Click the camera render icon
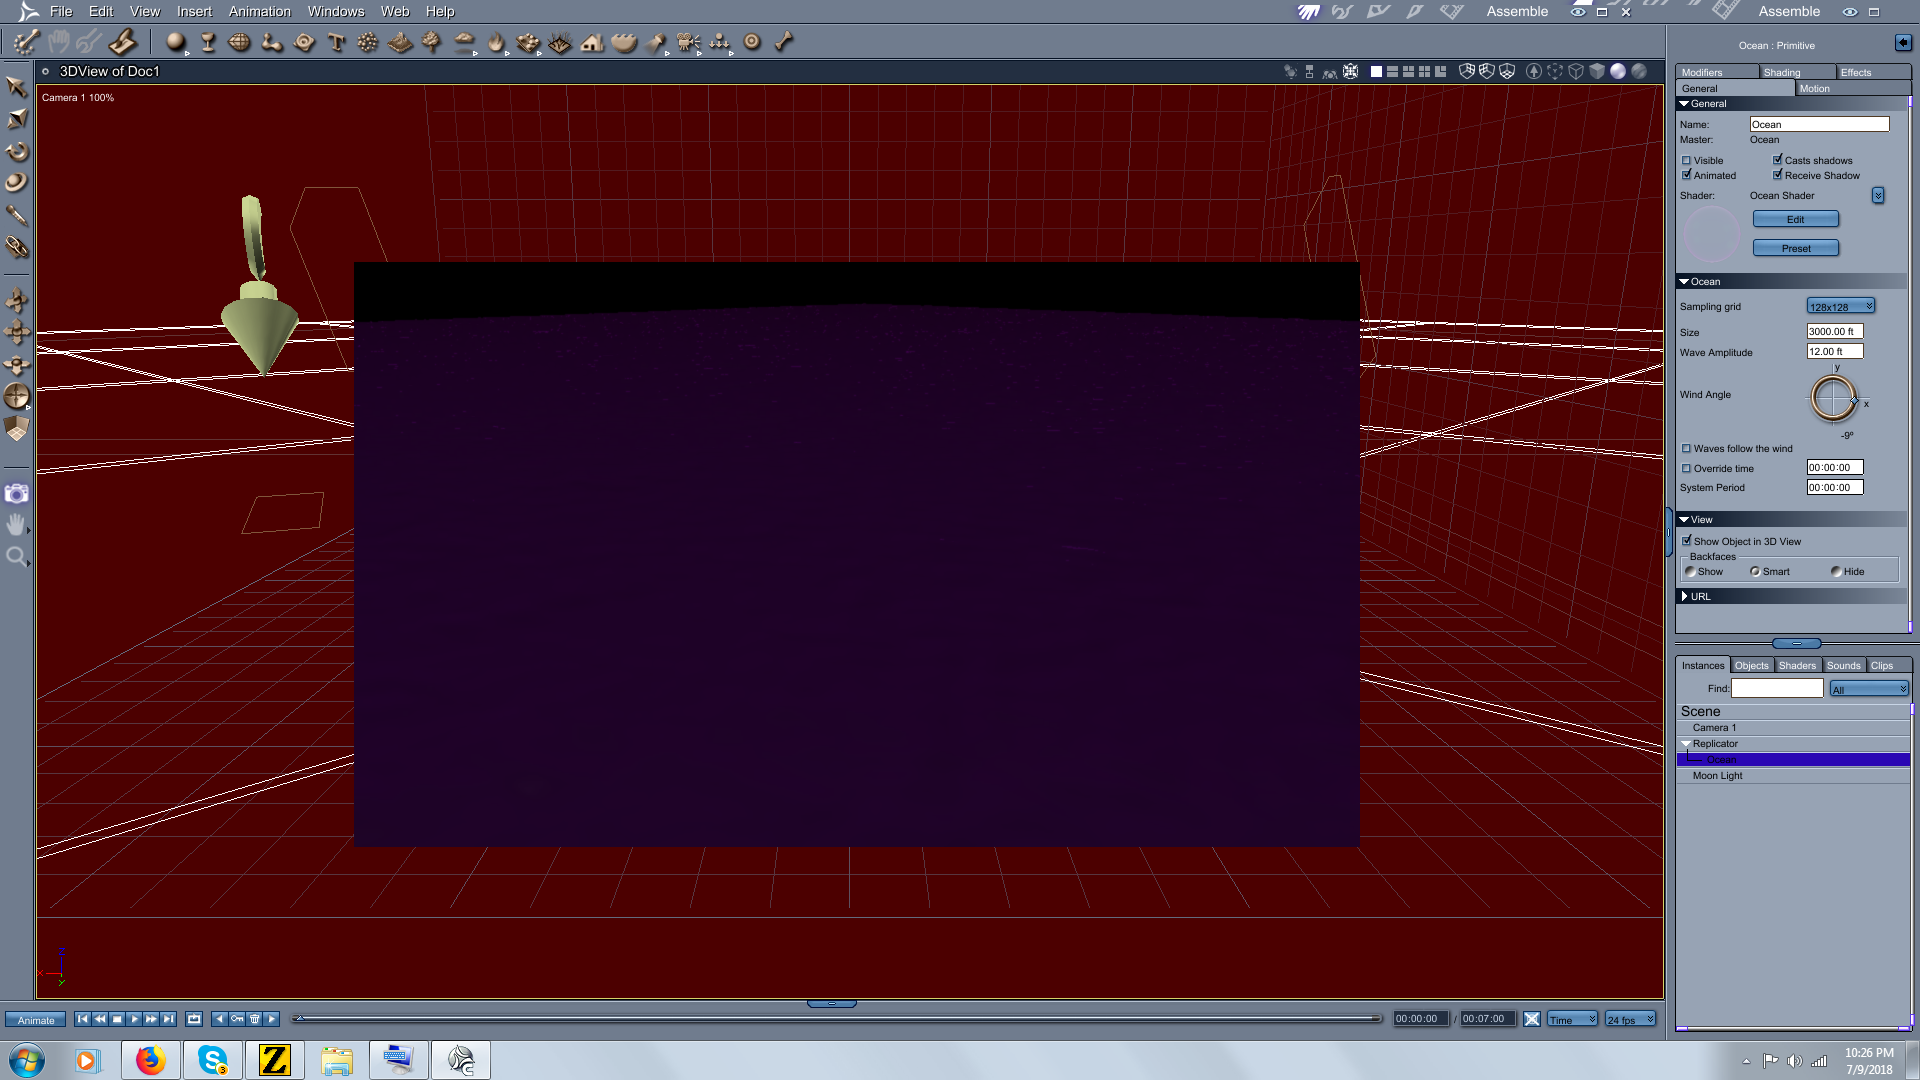 (x=17, y=493)
